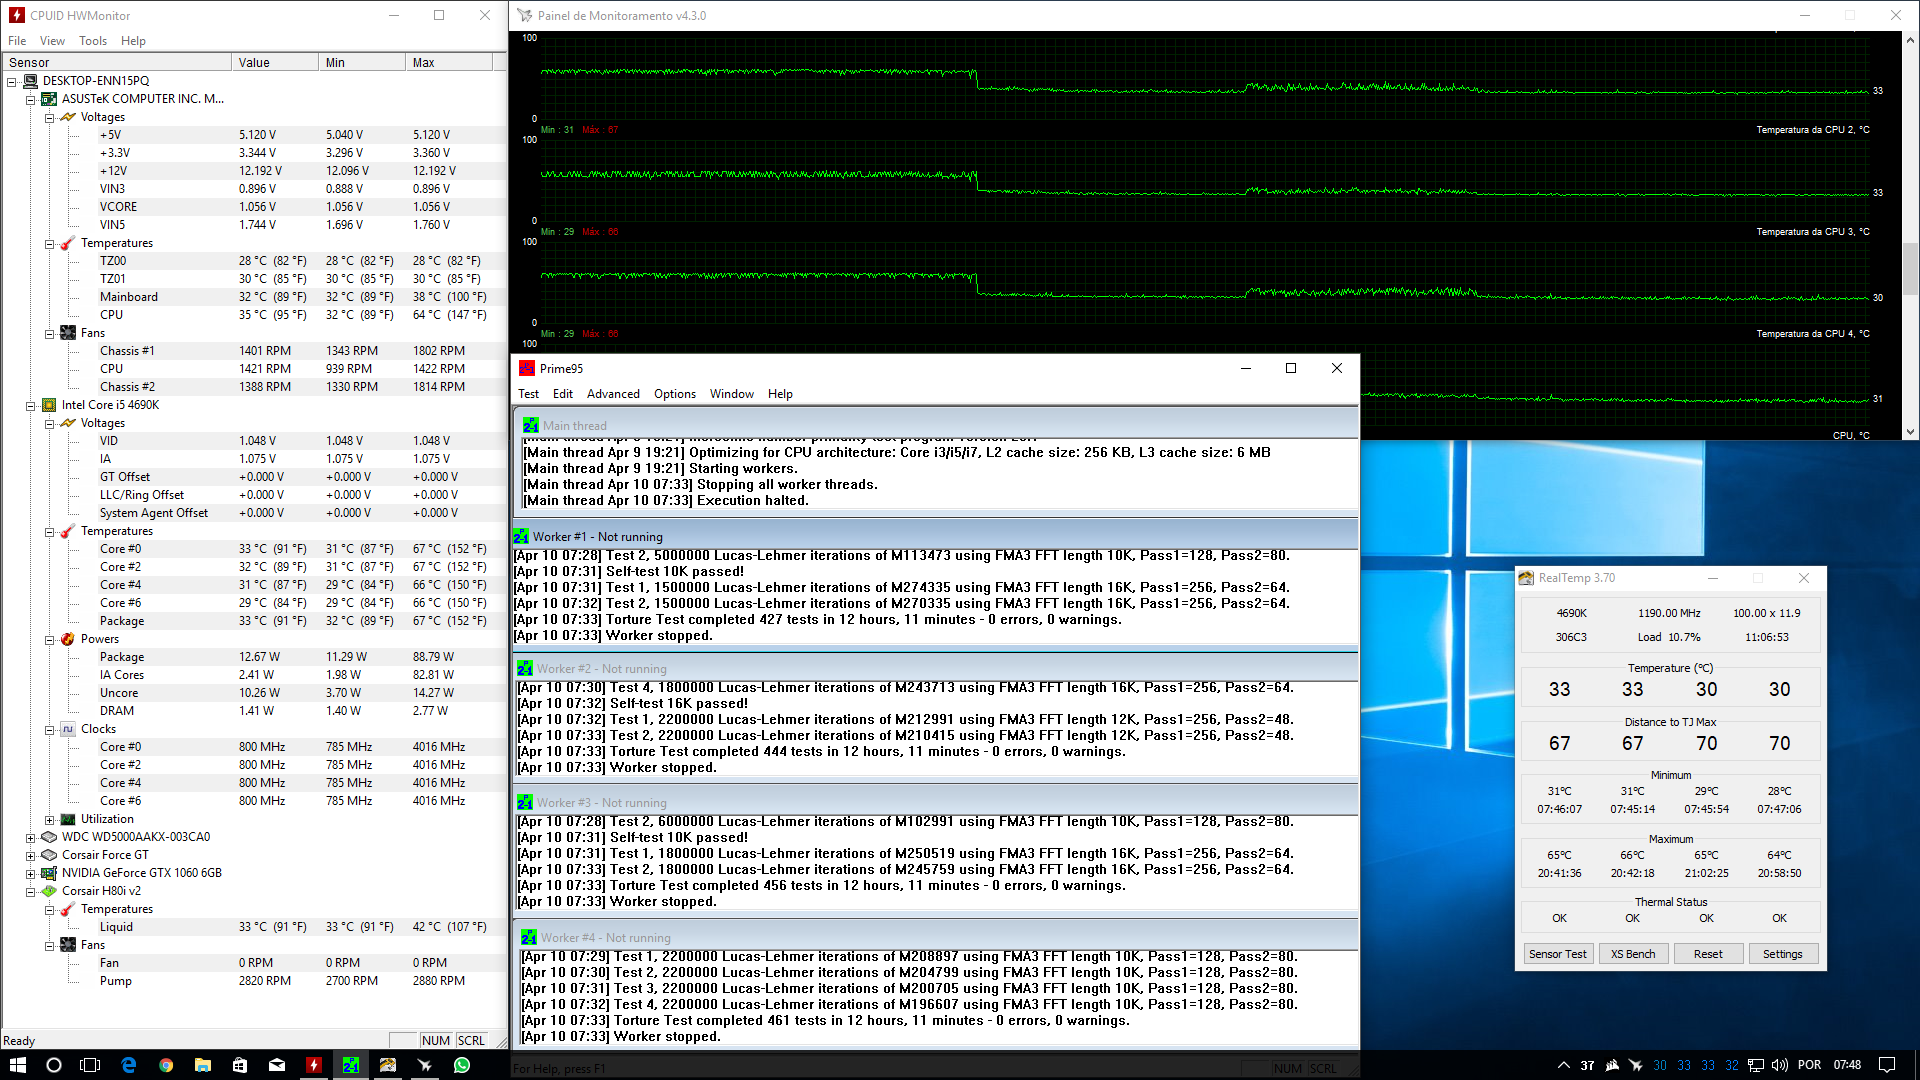The height and width of the screenshot is (1080, 1920).
Task: Open HWMonitor File menu
Action: (17, 41)
